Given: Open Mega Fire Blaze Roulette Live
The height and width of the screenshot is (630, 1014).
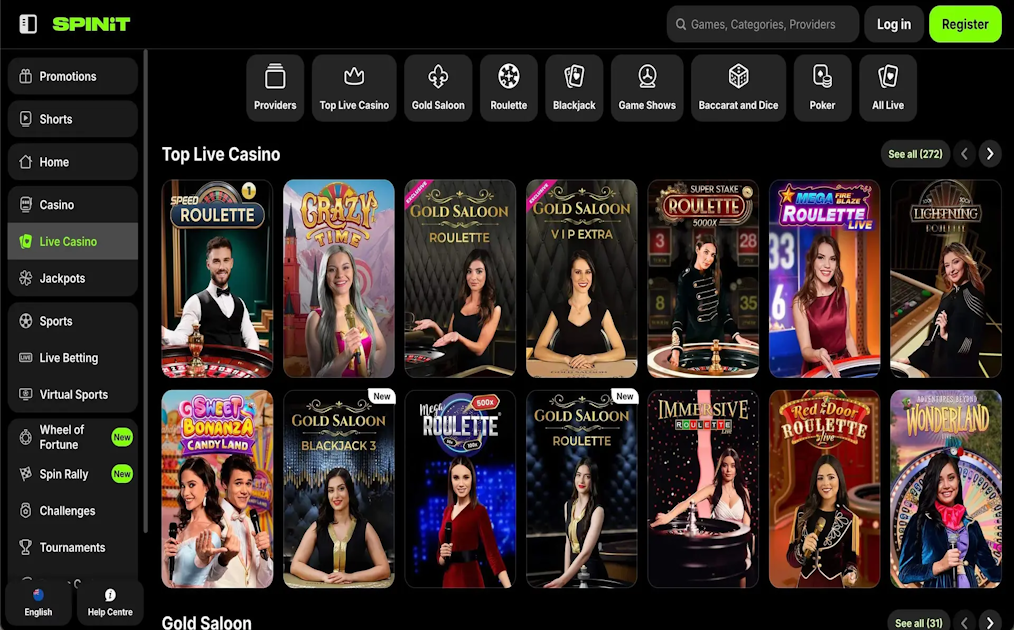Looking at the screenshot, I should click(825, 278).
